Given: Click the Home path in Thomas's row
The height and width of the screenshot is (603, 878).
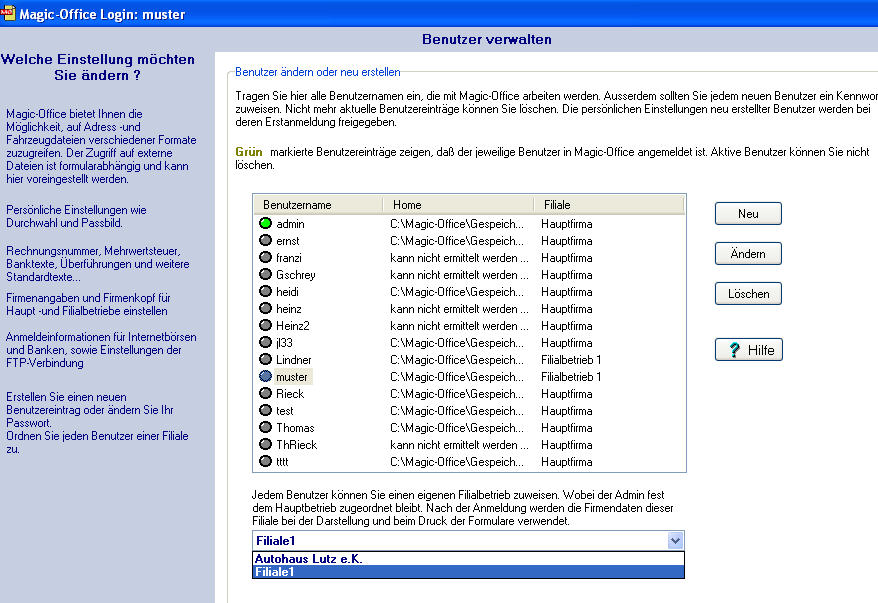Looking at the screenshot, I should 457,428.
